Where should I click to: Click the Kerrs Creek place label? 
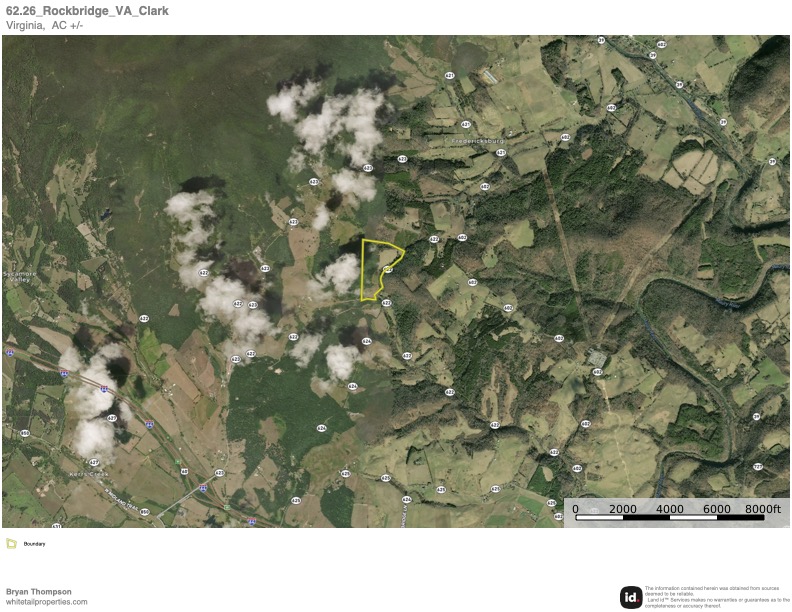tap(89, 474)
